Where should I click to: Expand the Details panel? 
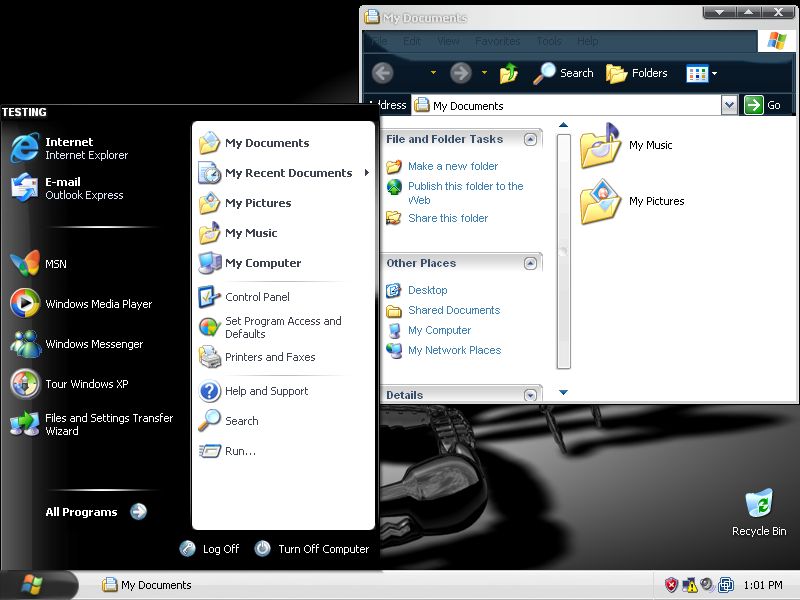530,395
